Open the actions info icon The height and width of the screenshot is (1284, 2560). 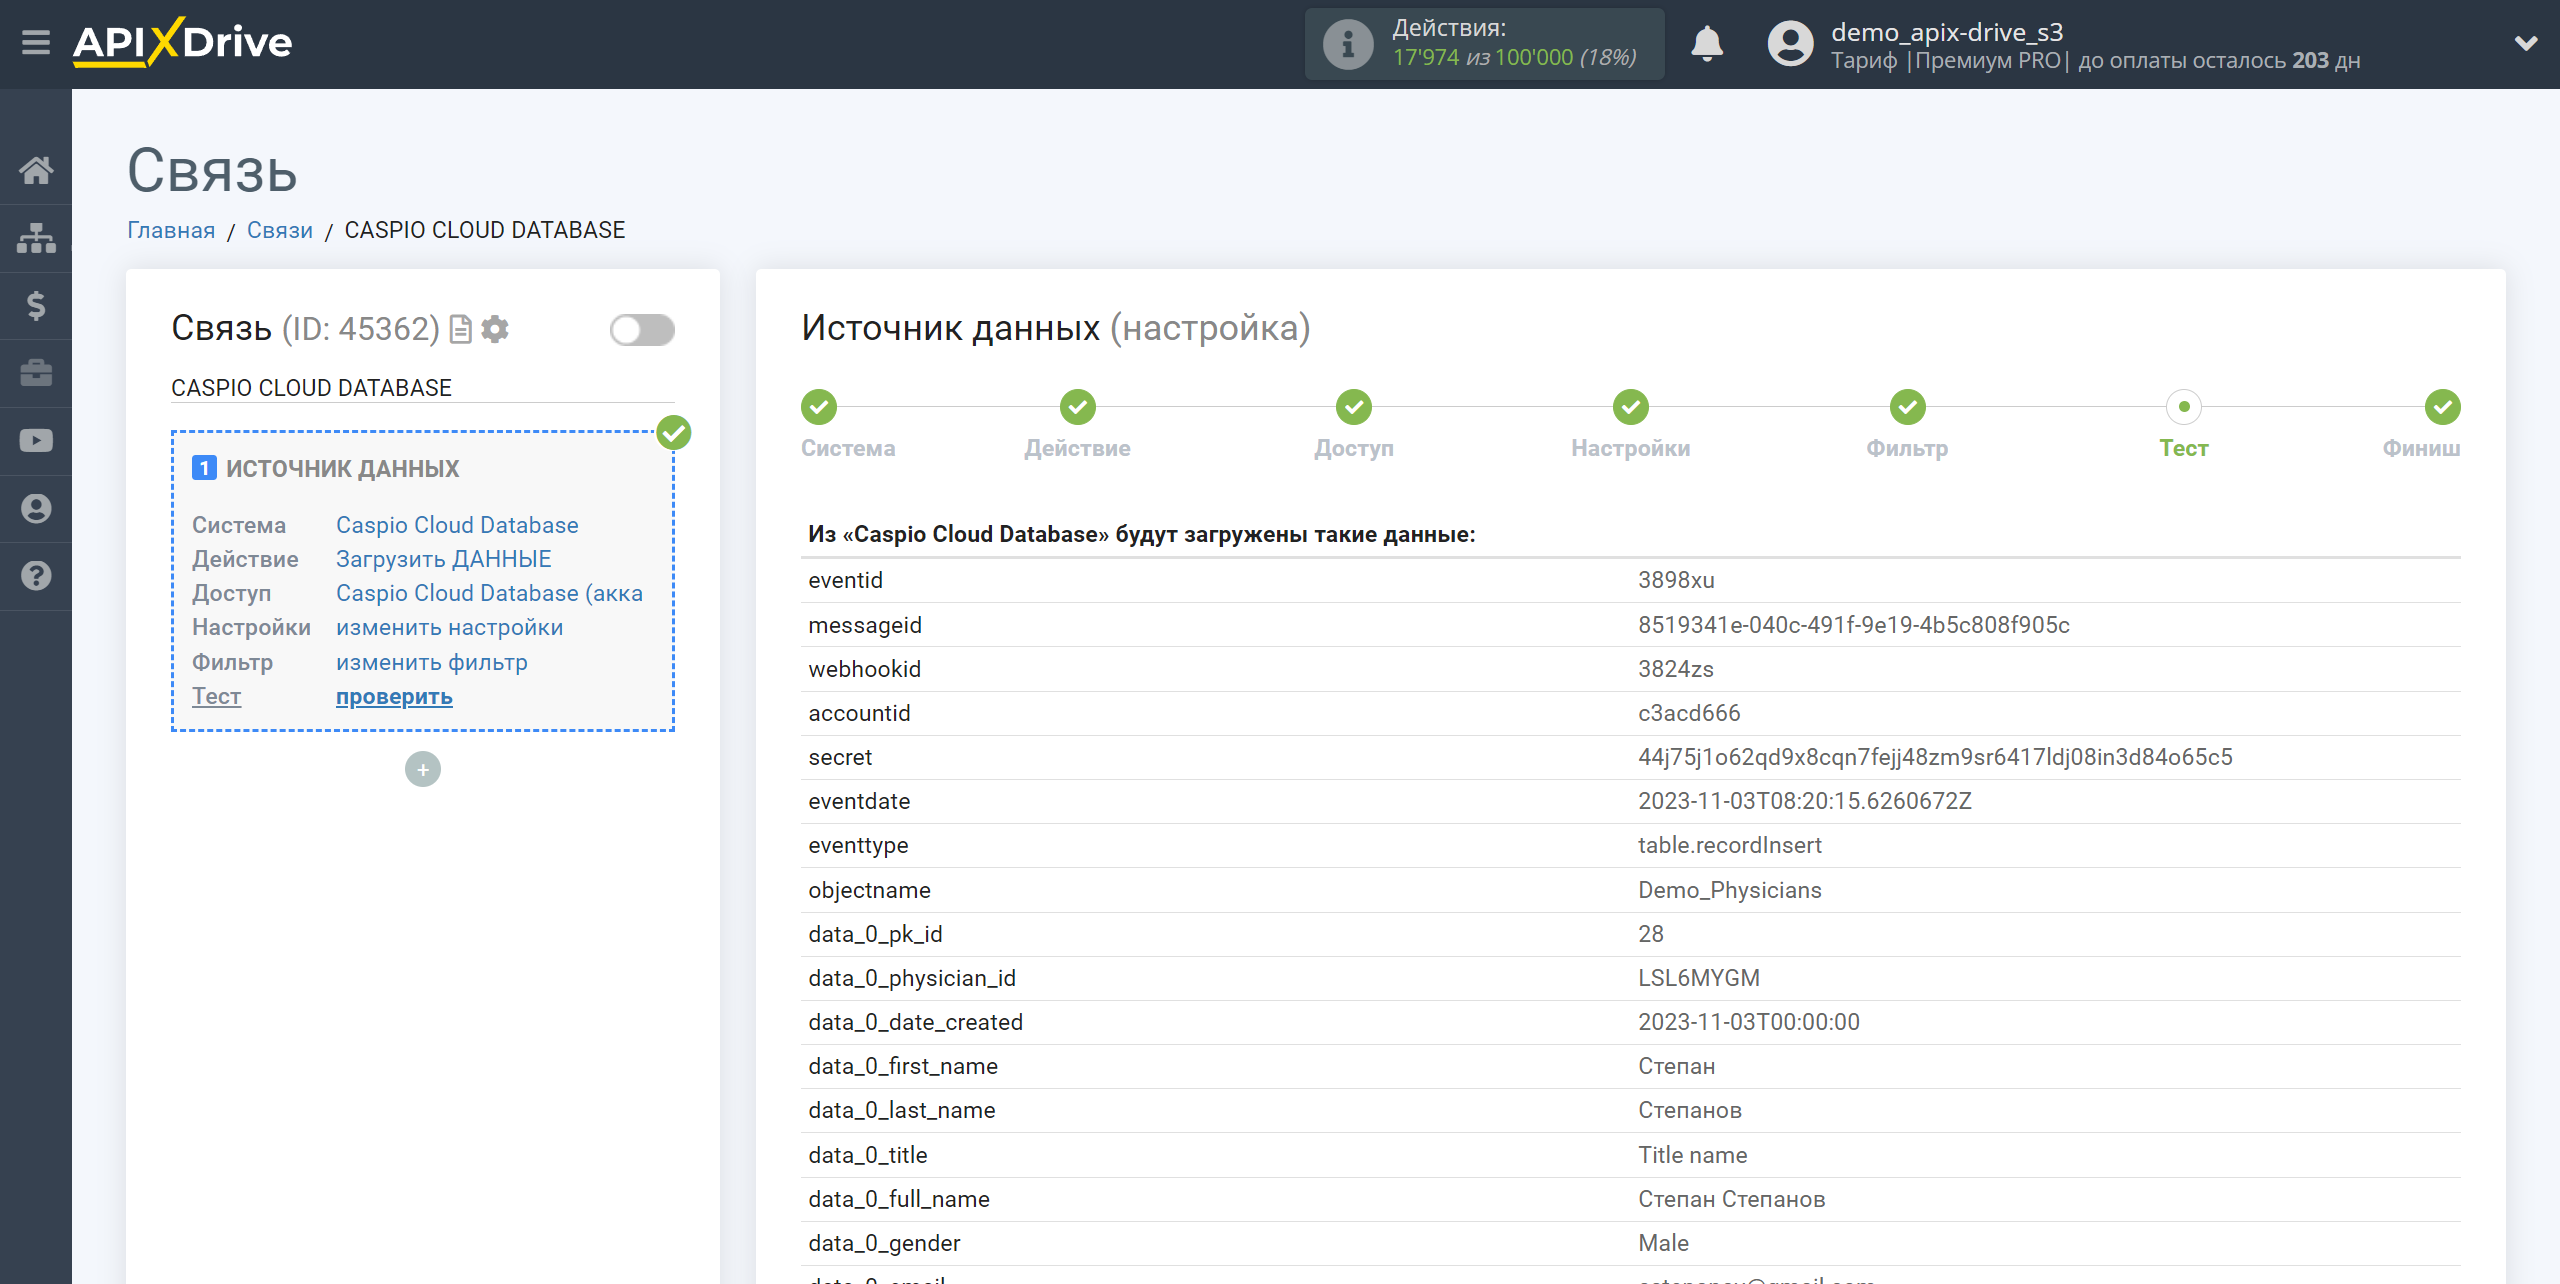[x=1348, y=44]
